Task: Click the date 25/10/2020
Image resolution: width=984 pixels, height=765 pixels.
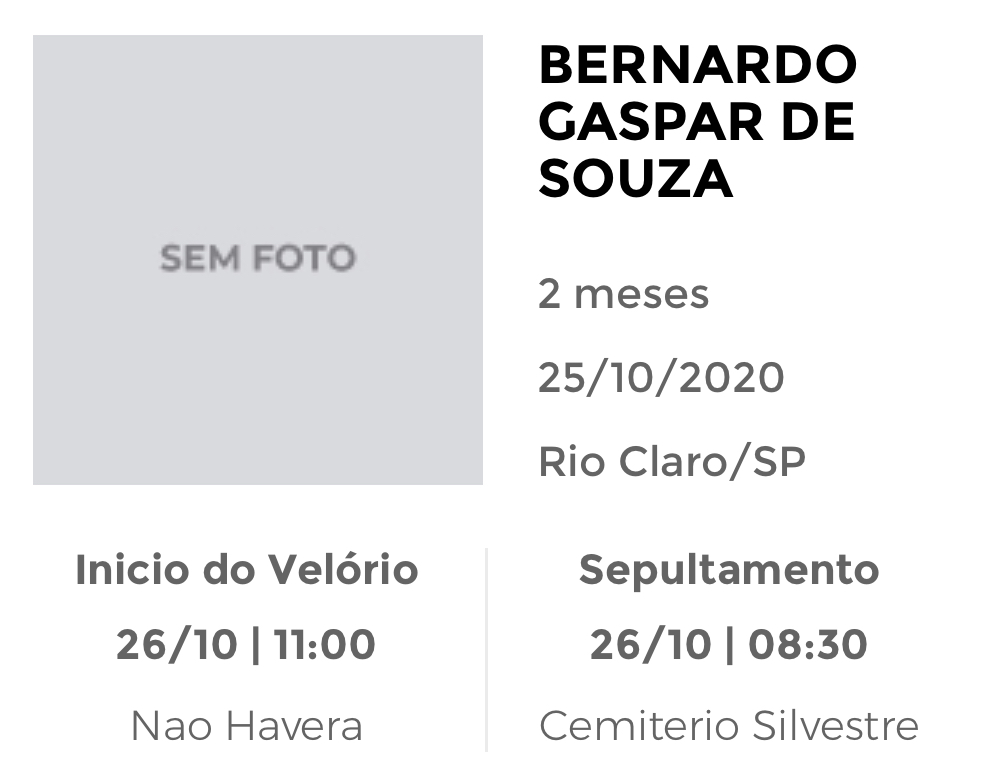Action: 661,378
